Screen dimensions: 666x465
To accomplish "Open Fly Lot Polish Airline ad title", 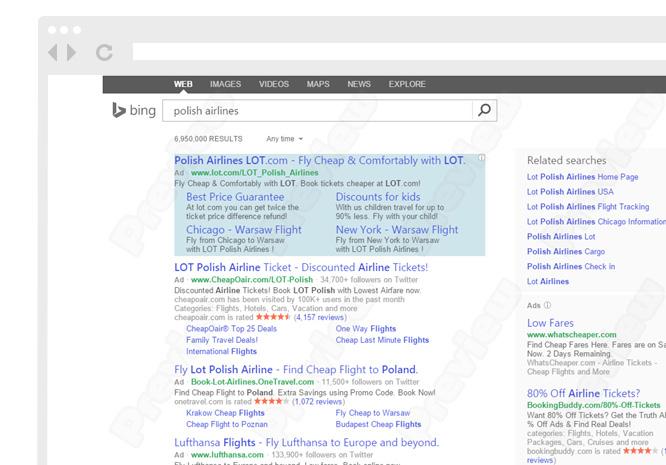I will coord(296,369).
